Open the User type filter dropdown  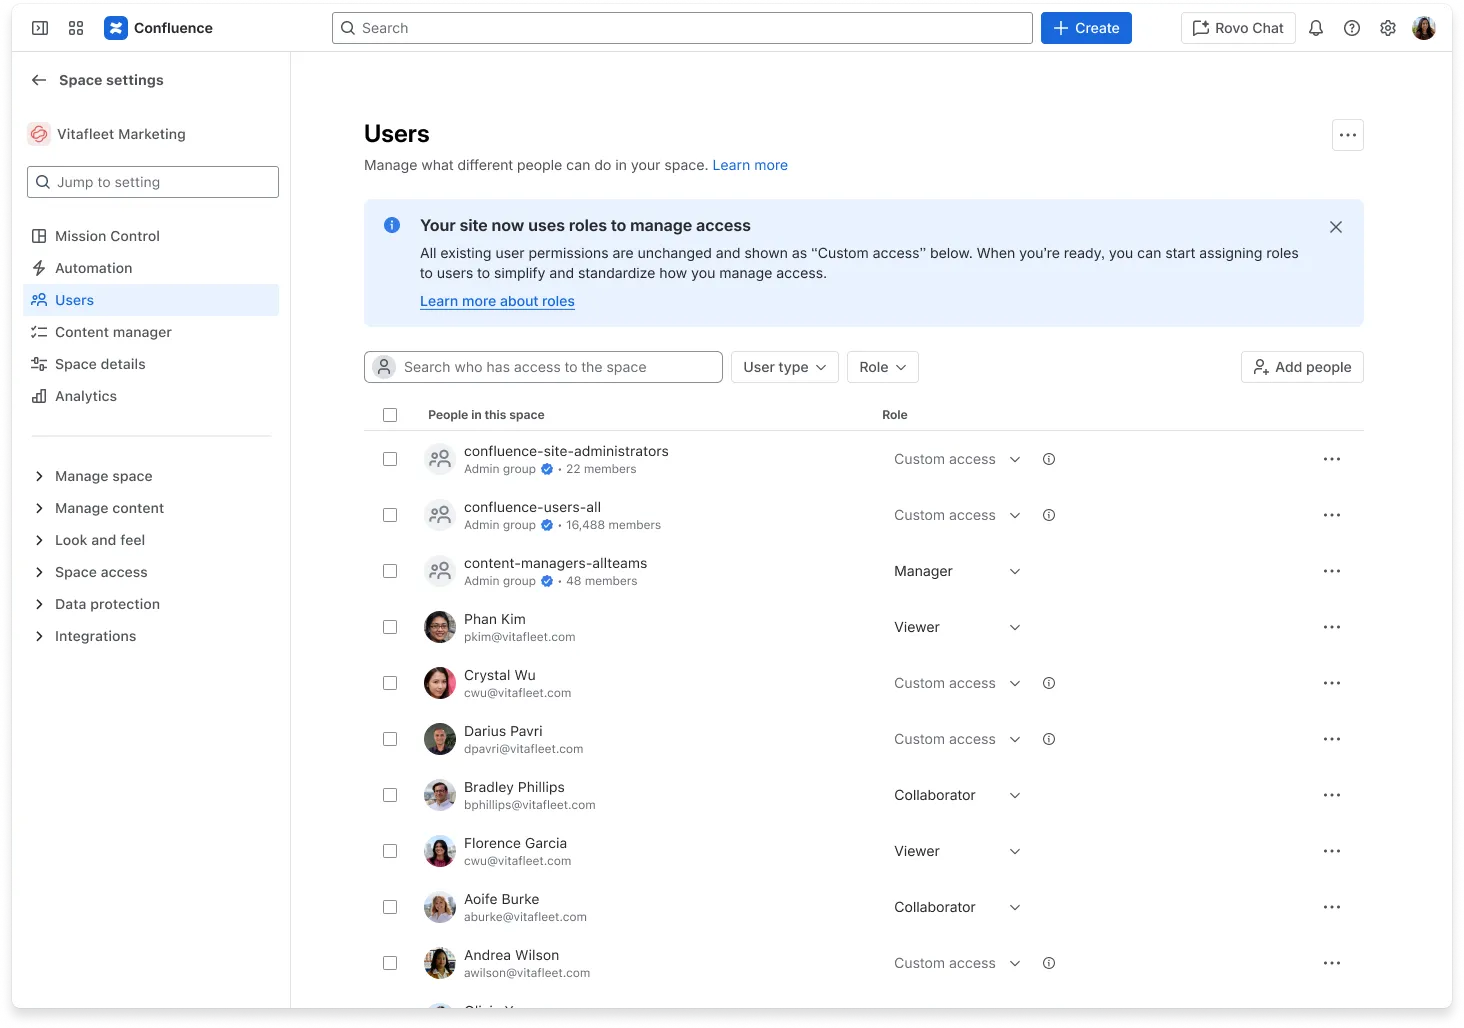(785, 367)
